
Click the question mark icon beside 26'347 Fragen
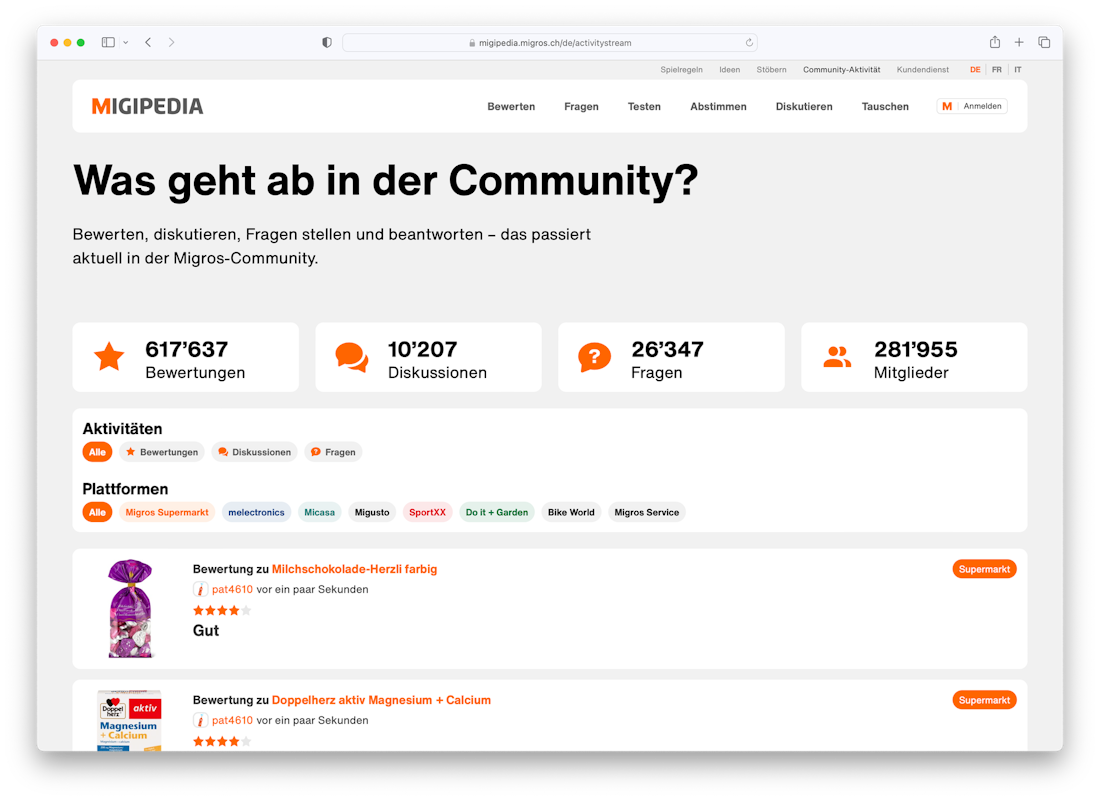(x=595, y=357)
